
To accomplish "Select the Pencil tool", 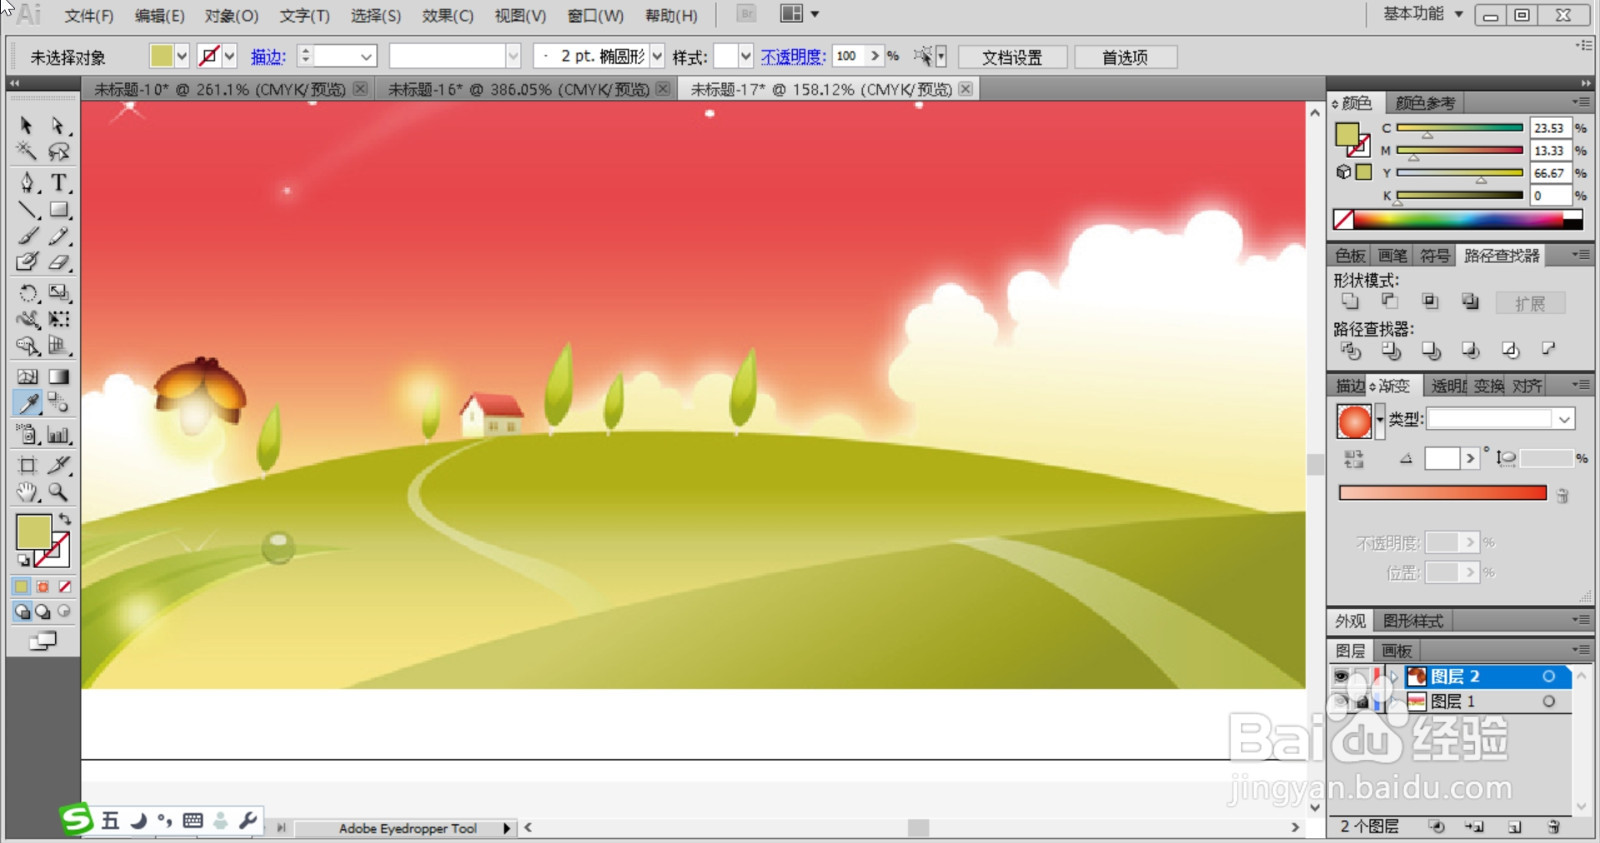I will click(59, 236).
